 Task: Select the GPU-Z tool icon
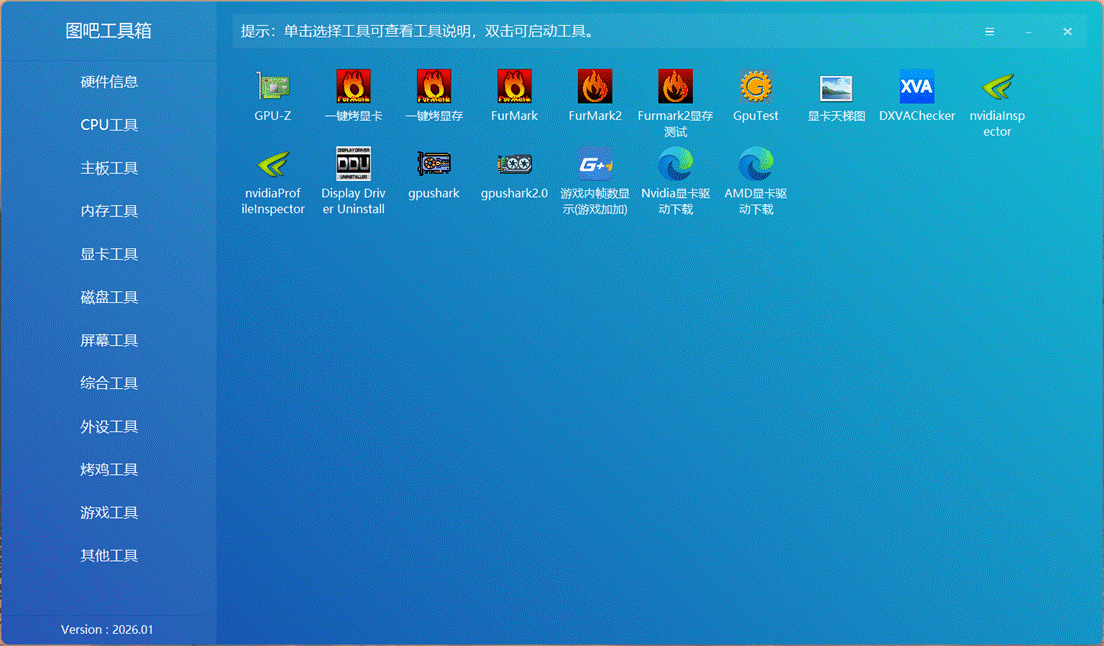pyautogui.click(x=272, y=87)
